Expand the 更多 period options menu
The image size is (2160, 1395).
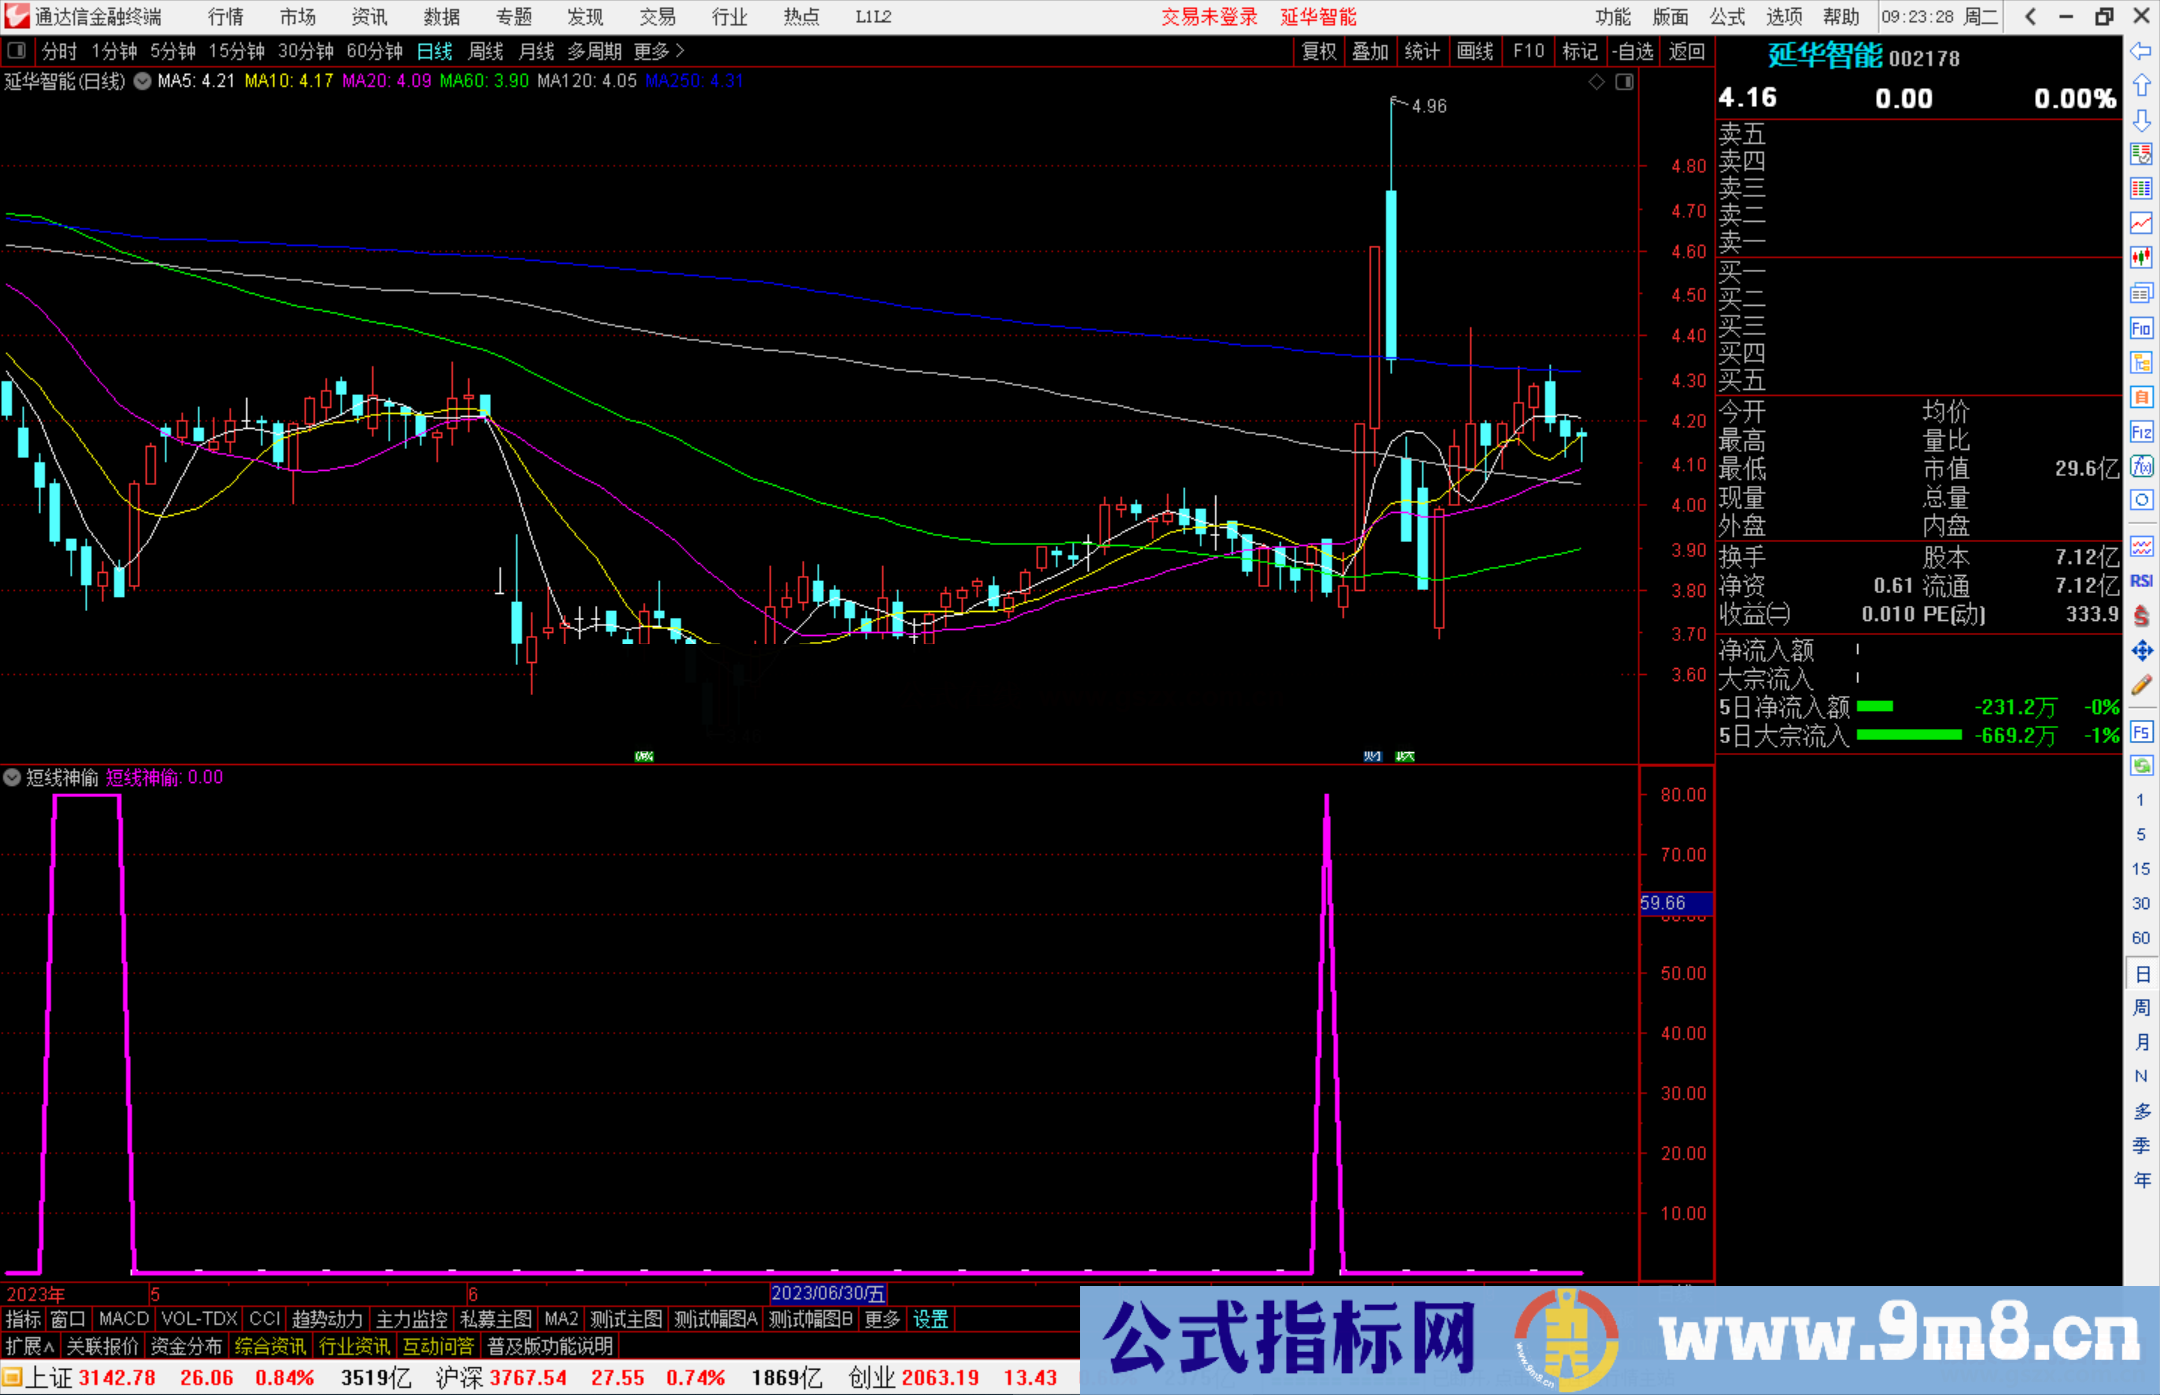652,51
